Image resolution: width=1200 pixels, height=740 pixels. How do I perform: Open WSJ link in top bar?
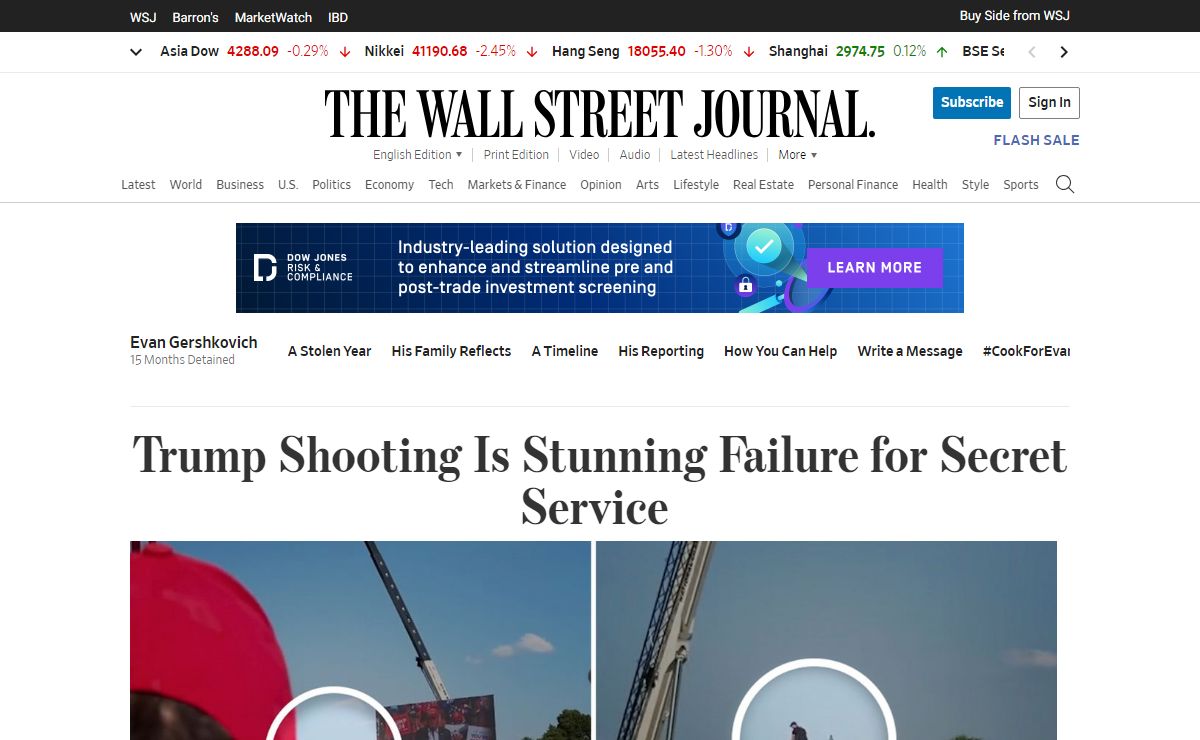pos(143,17)
